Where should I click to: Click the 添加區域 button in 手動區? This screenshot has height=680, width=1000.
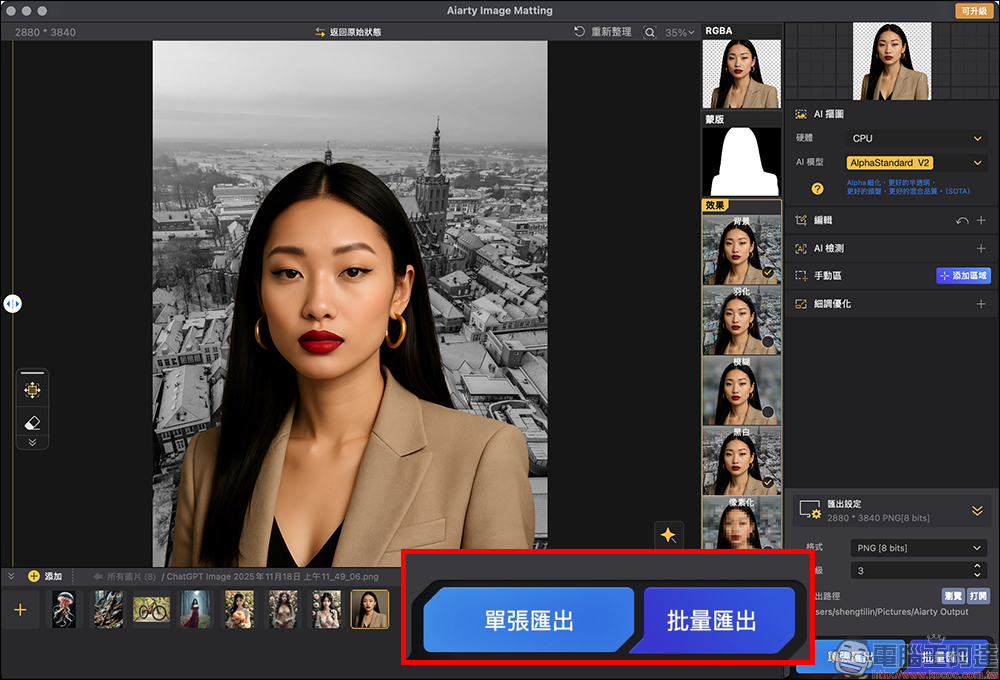tap(963, 275)
